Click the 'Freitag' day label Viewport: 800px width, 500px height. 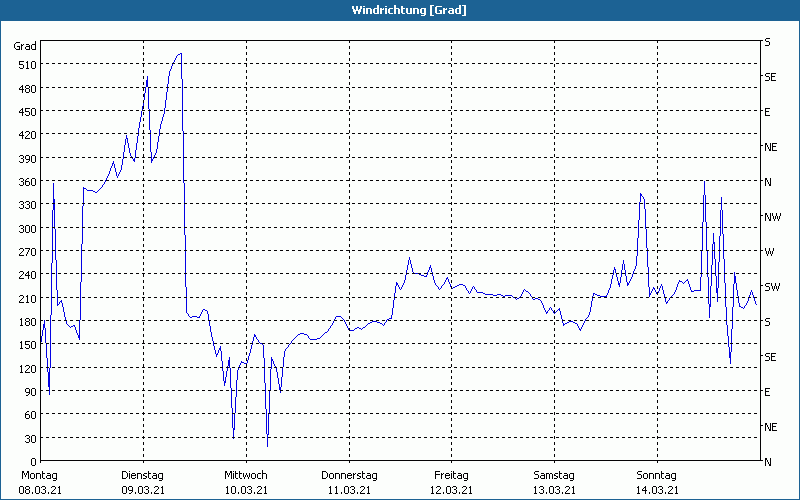451,476
